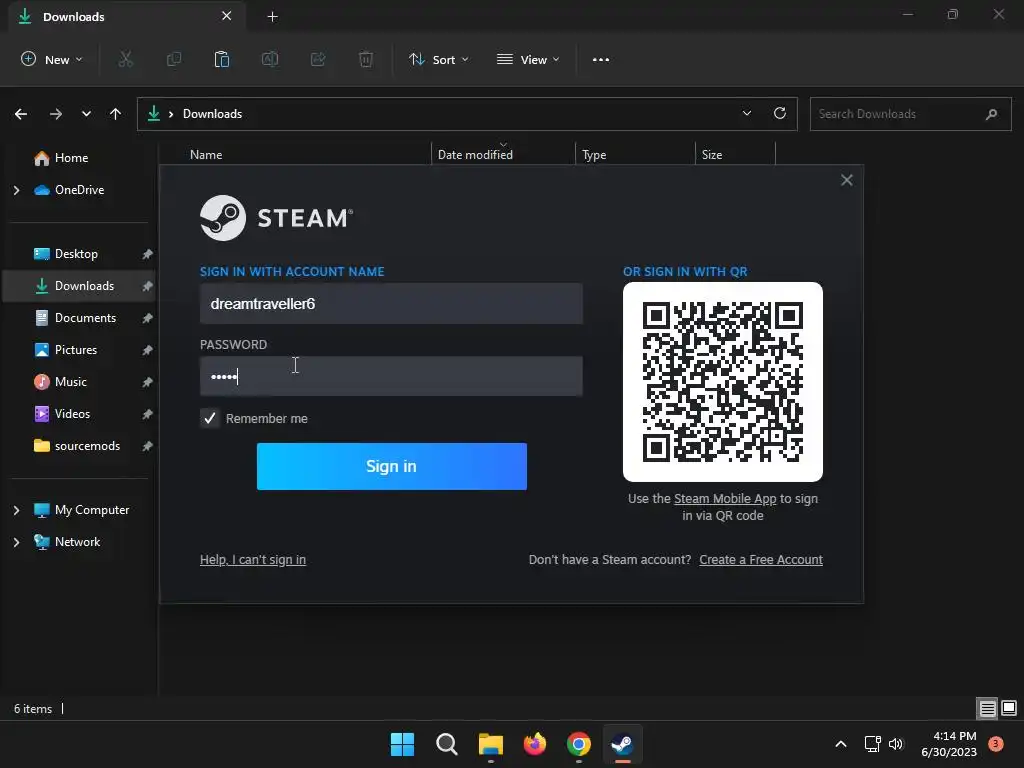The width and height of the screenshot is (1024, 768).
Task: Go forward with the right arrow
Action: click(56, 114)
